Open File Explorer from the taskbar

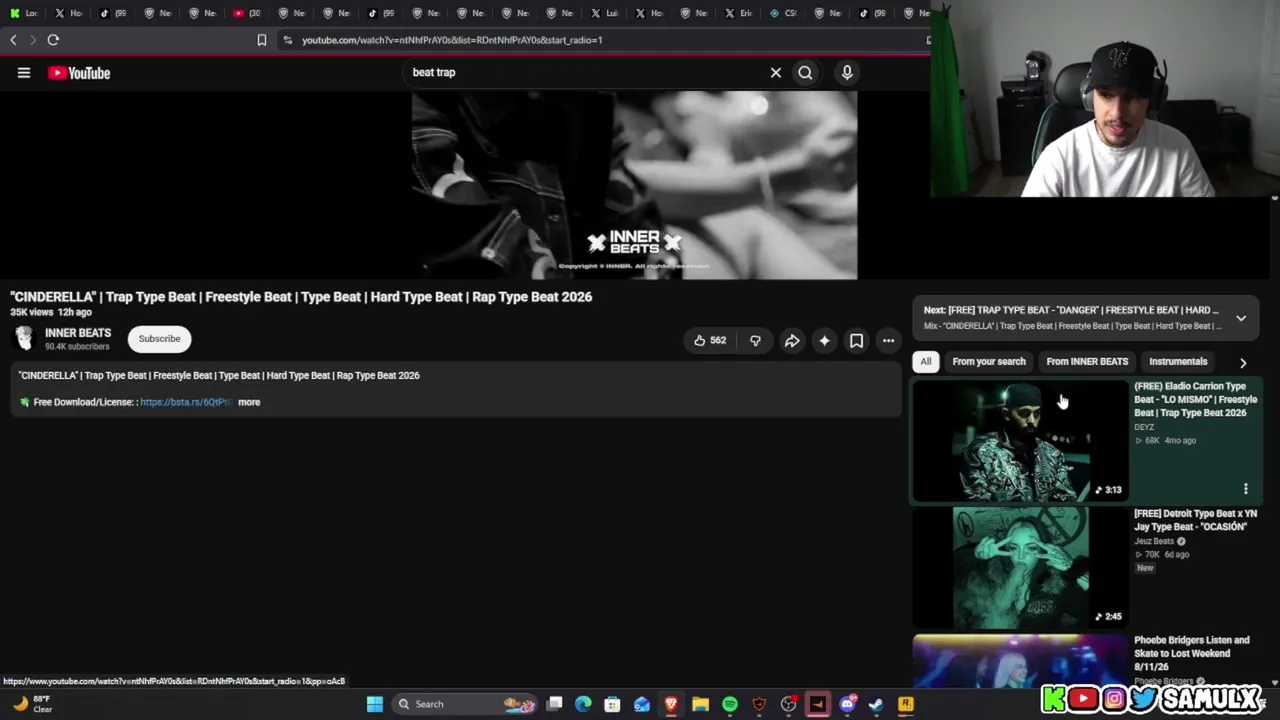pos(700,704)
